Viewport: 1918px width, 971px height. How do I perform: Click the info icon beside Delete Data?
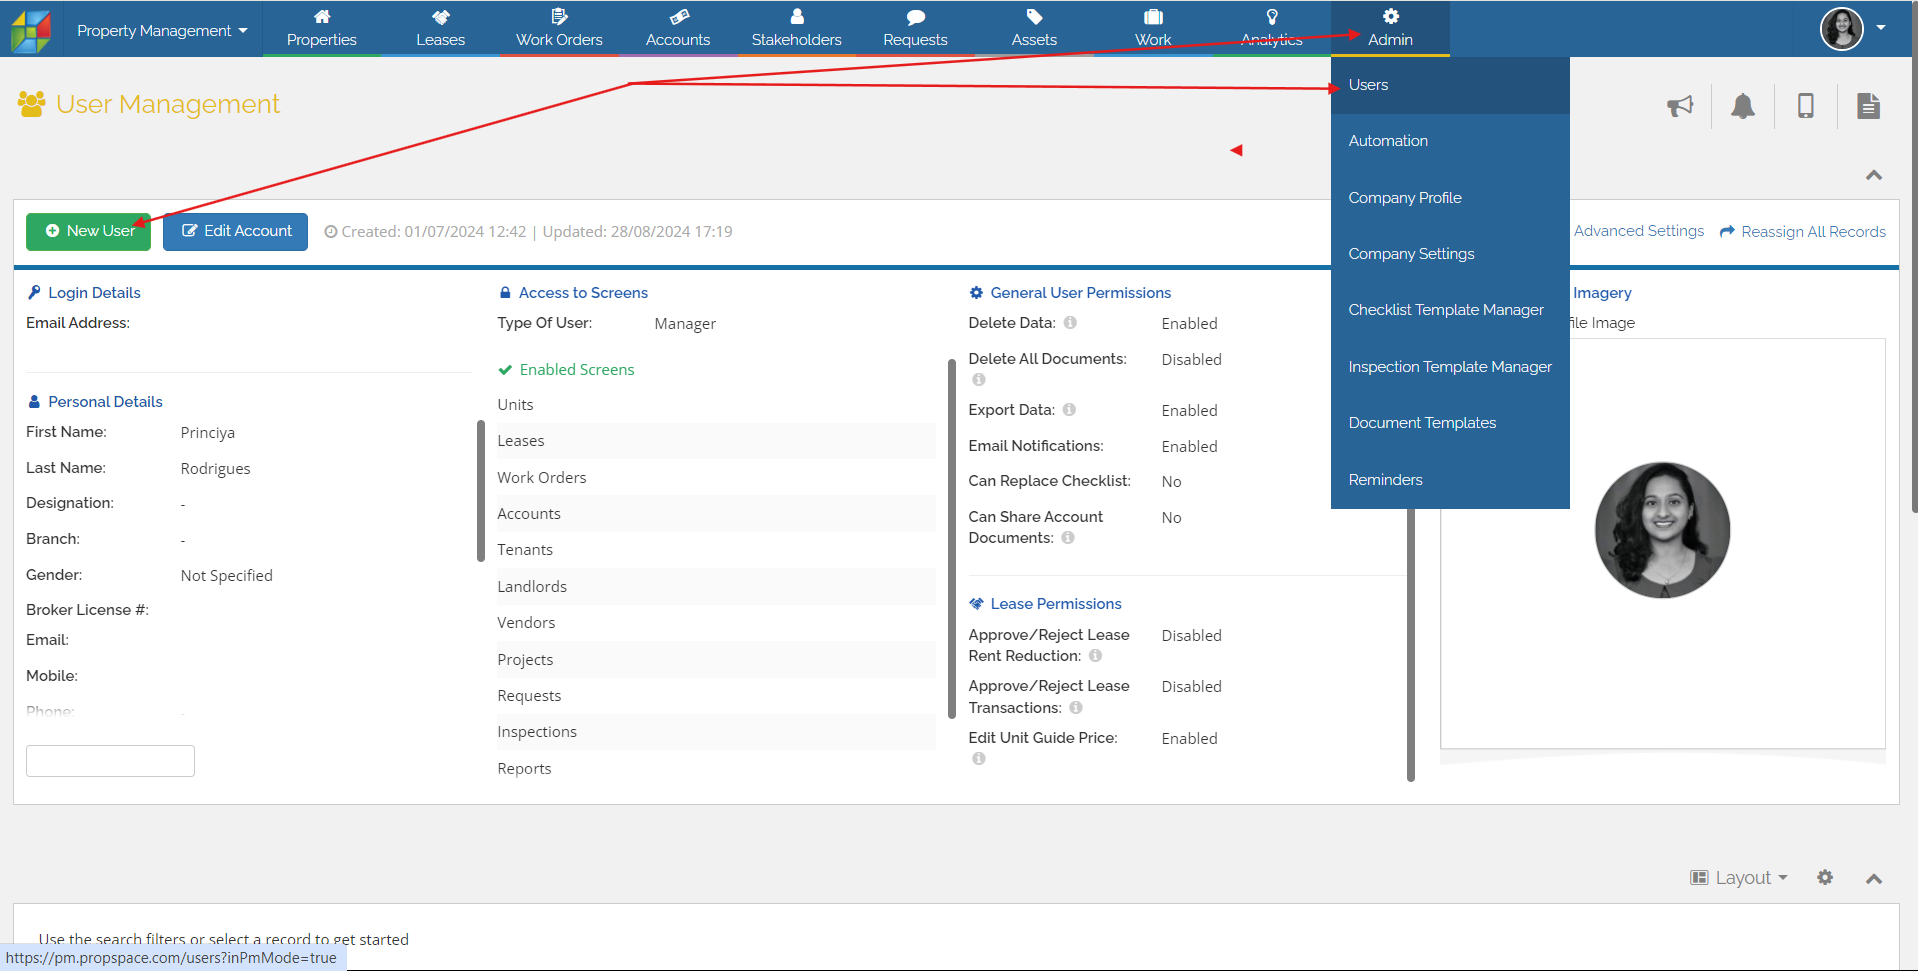[x=1070, y=323]
